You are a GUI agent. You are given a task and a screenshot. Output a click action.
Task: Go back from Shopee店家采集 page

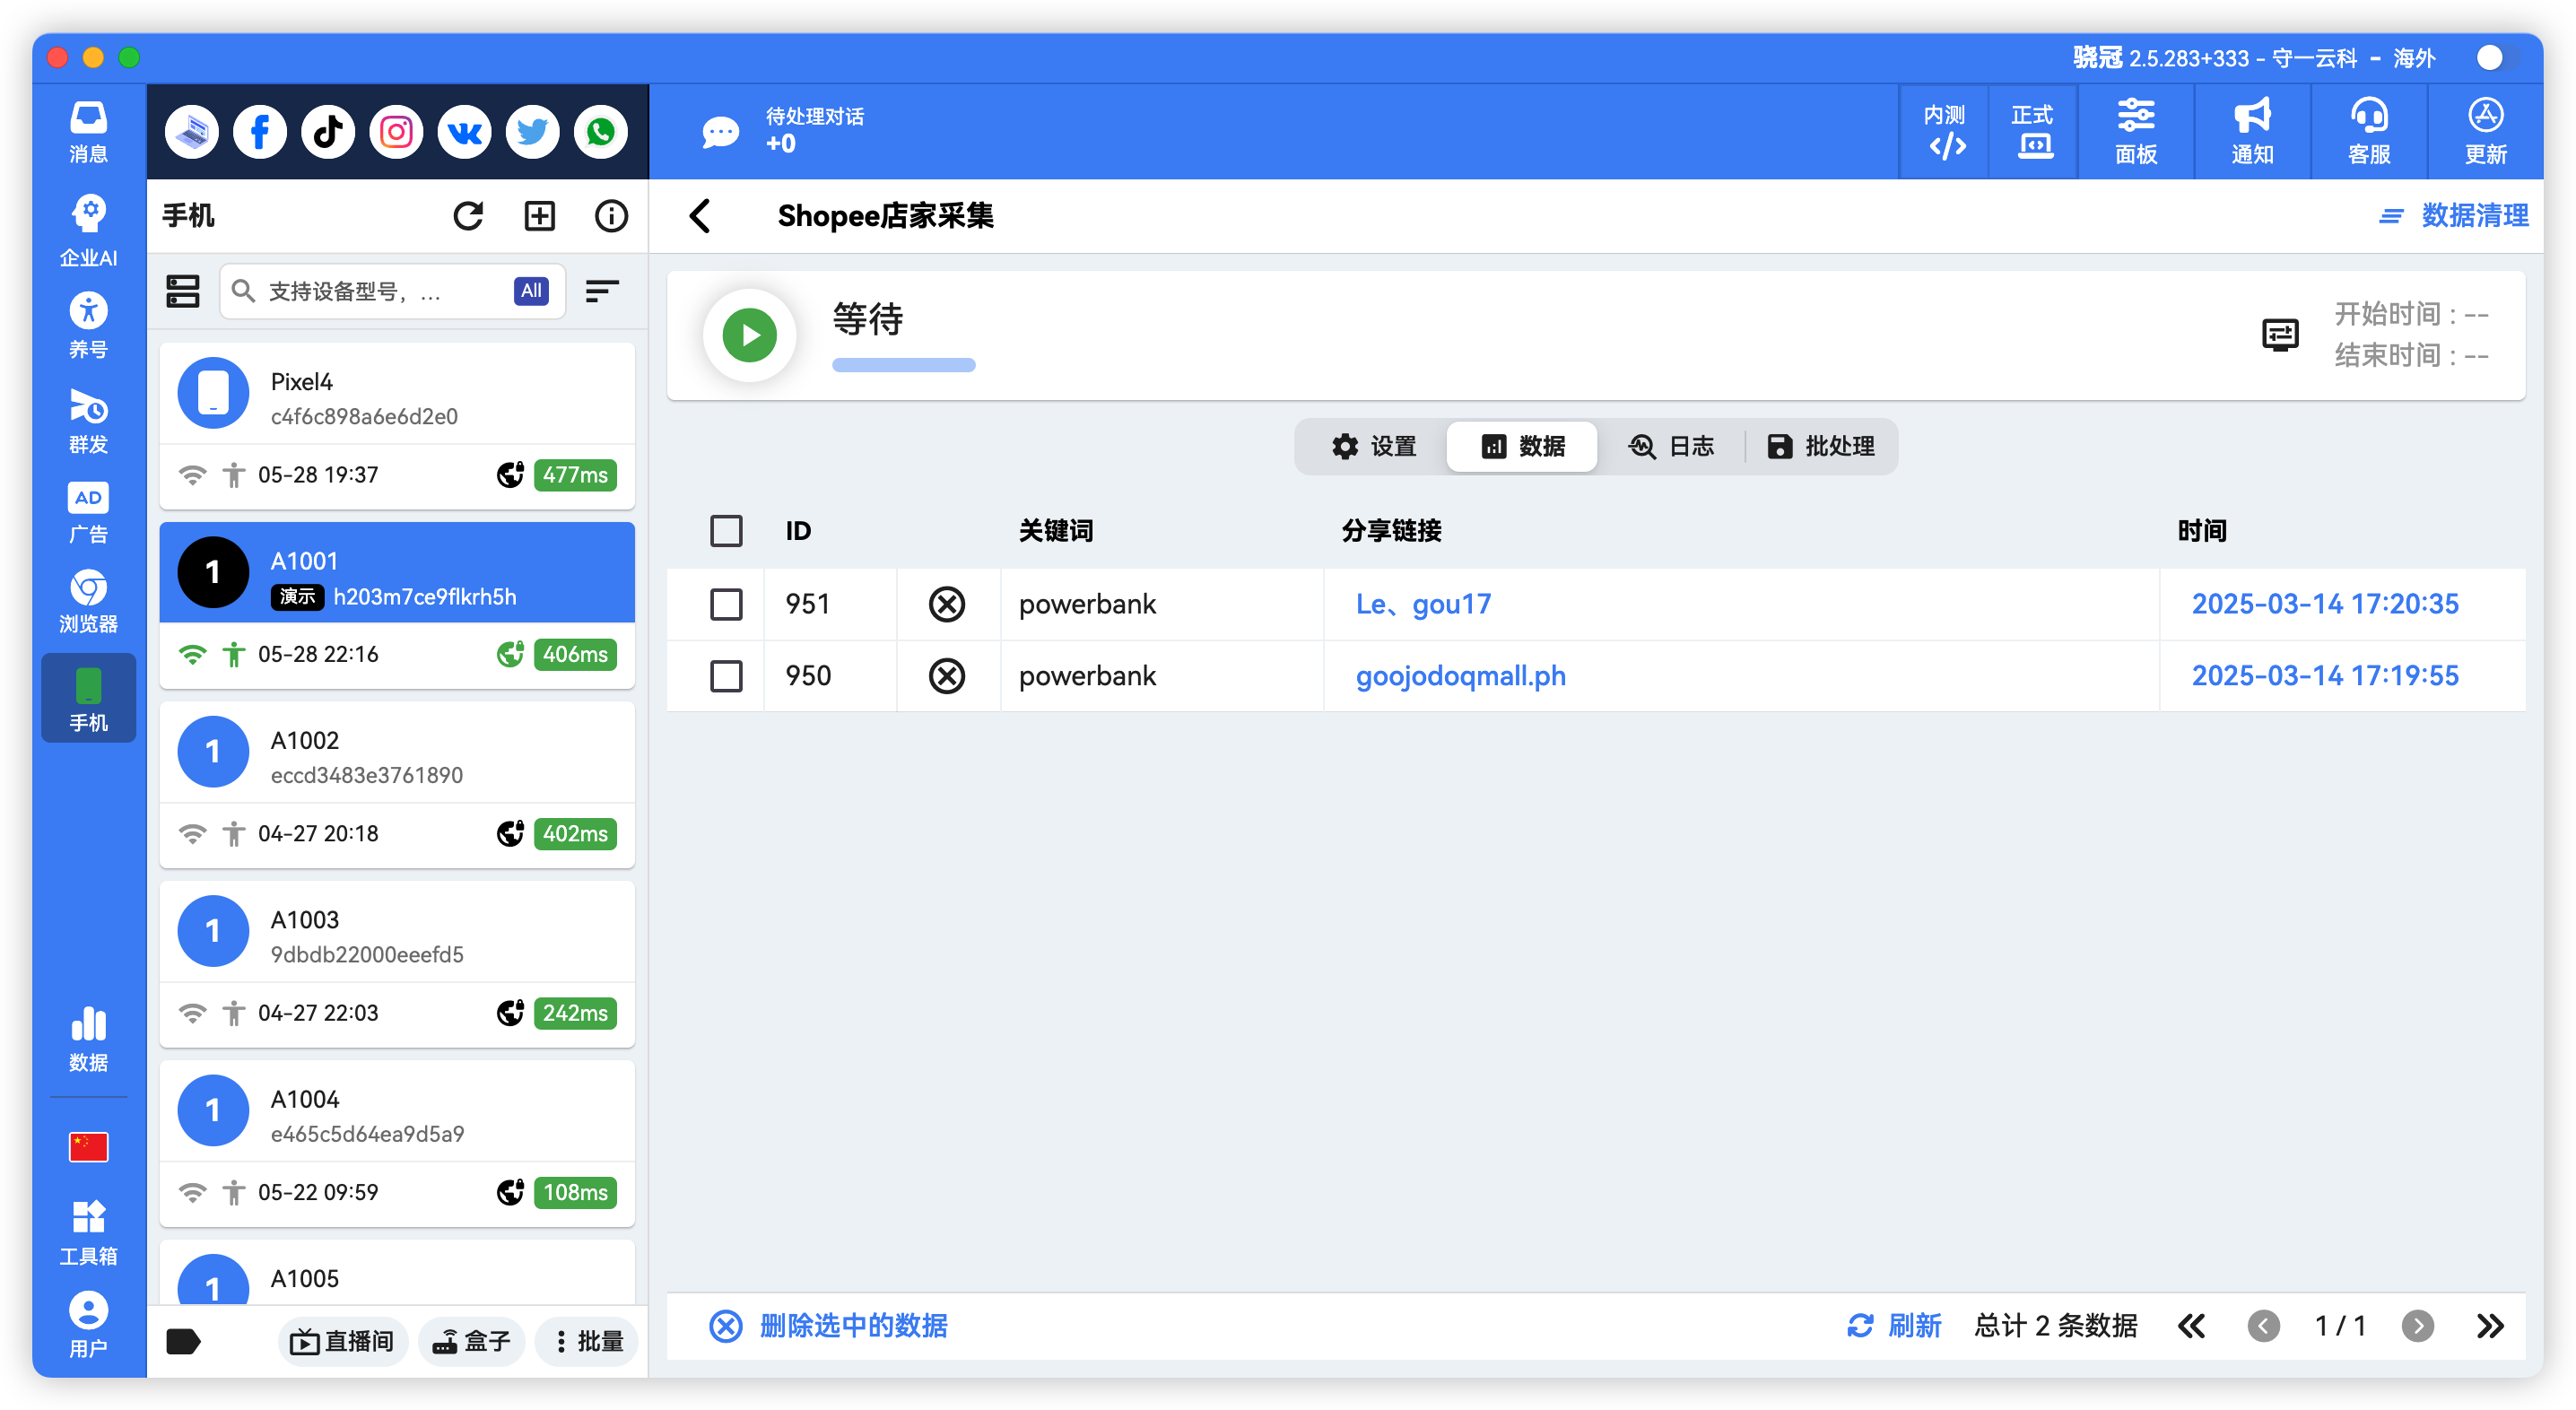[x=700, y=216]
